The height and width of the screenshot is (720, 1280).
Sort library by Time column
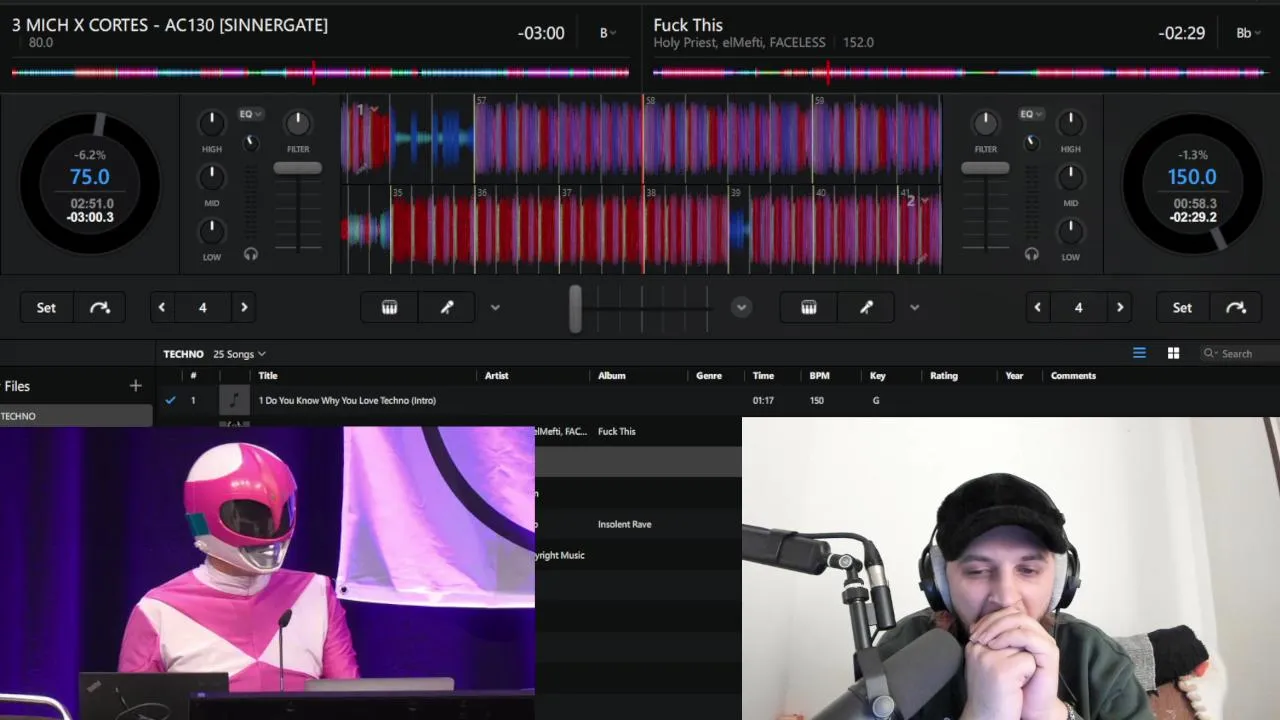coord(763,376)
